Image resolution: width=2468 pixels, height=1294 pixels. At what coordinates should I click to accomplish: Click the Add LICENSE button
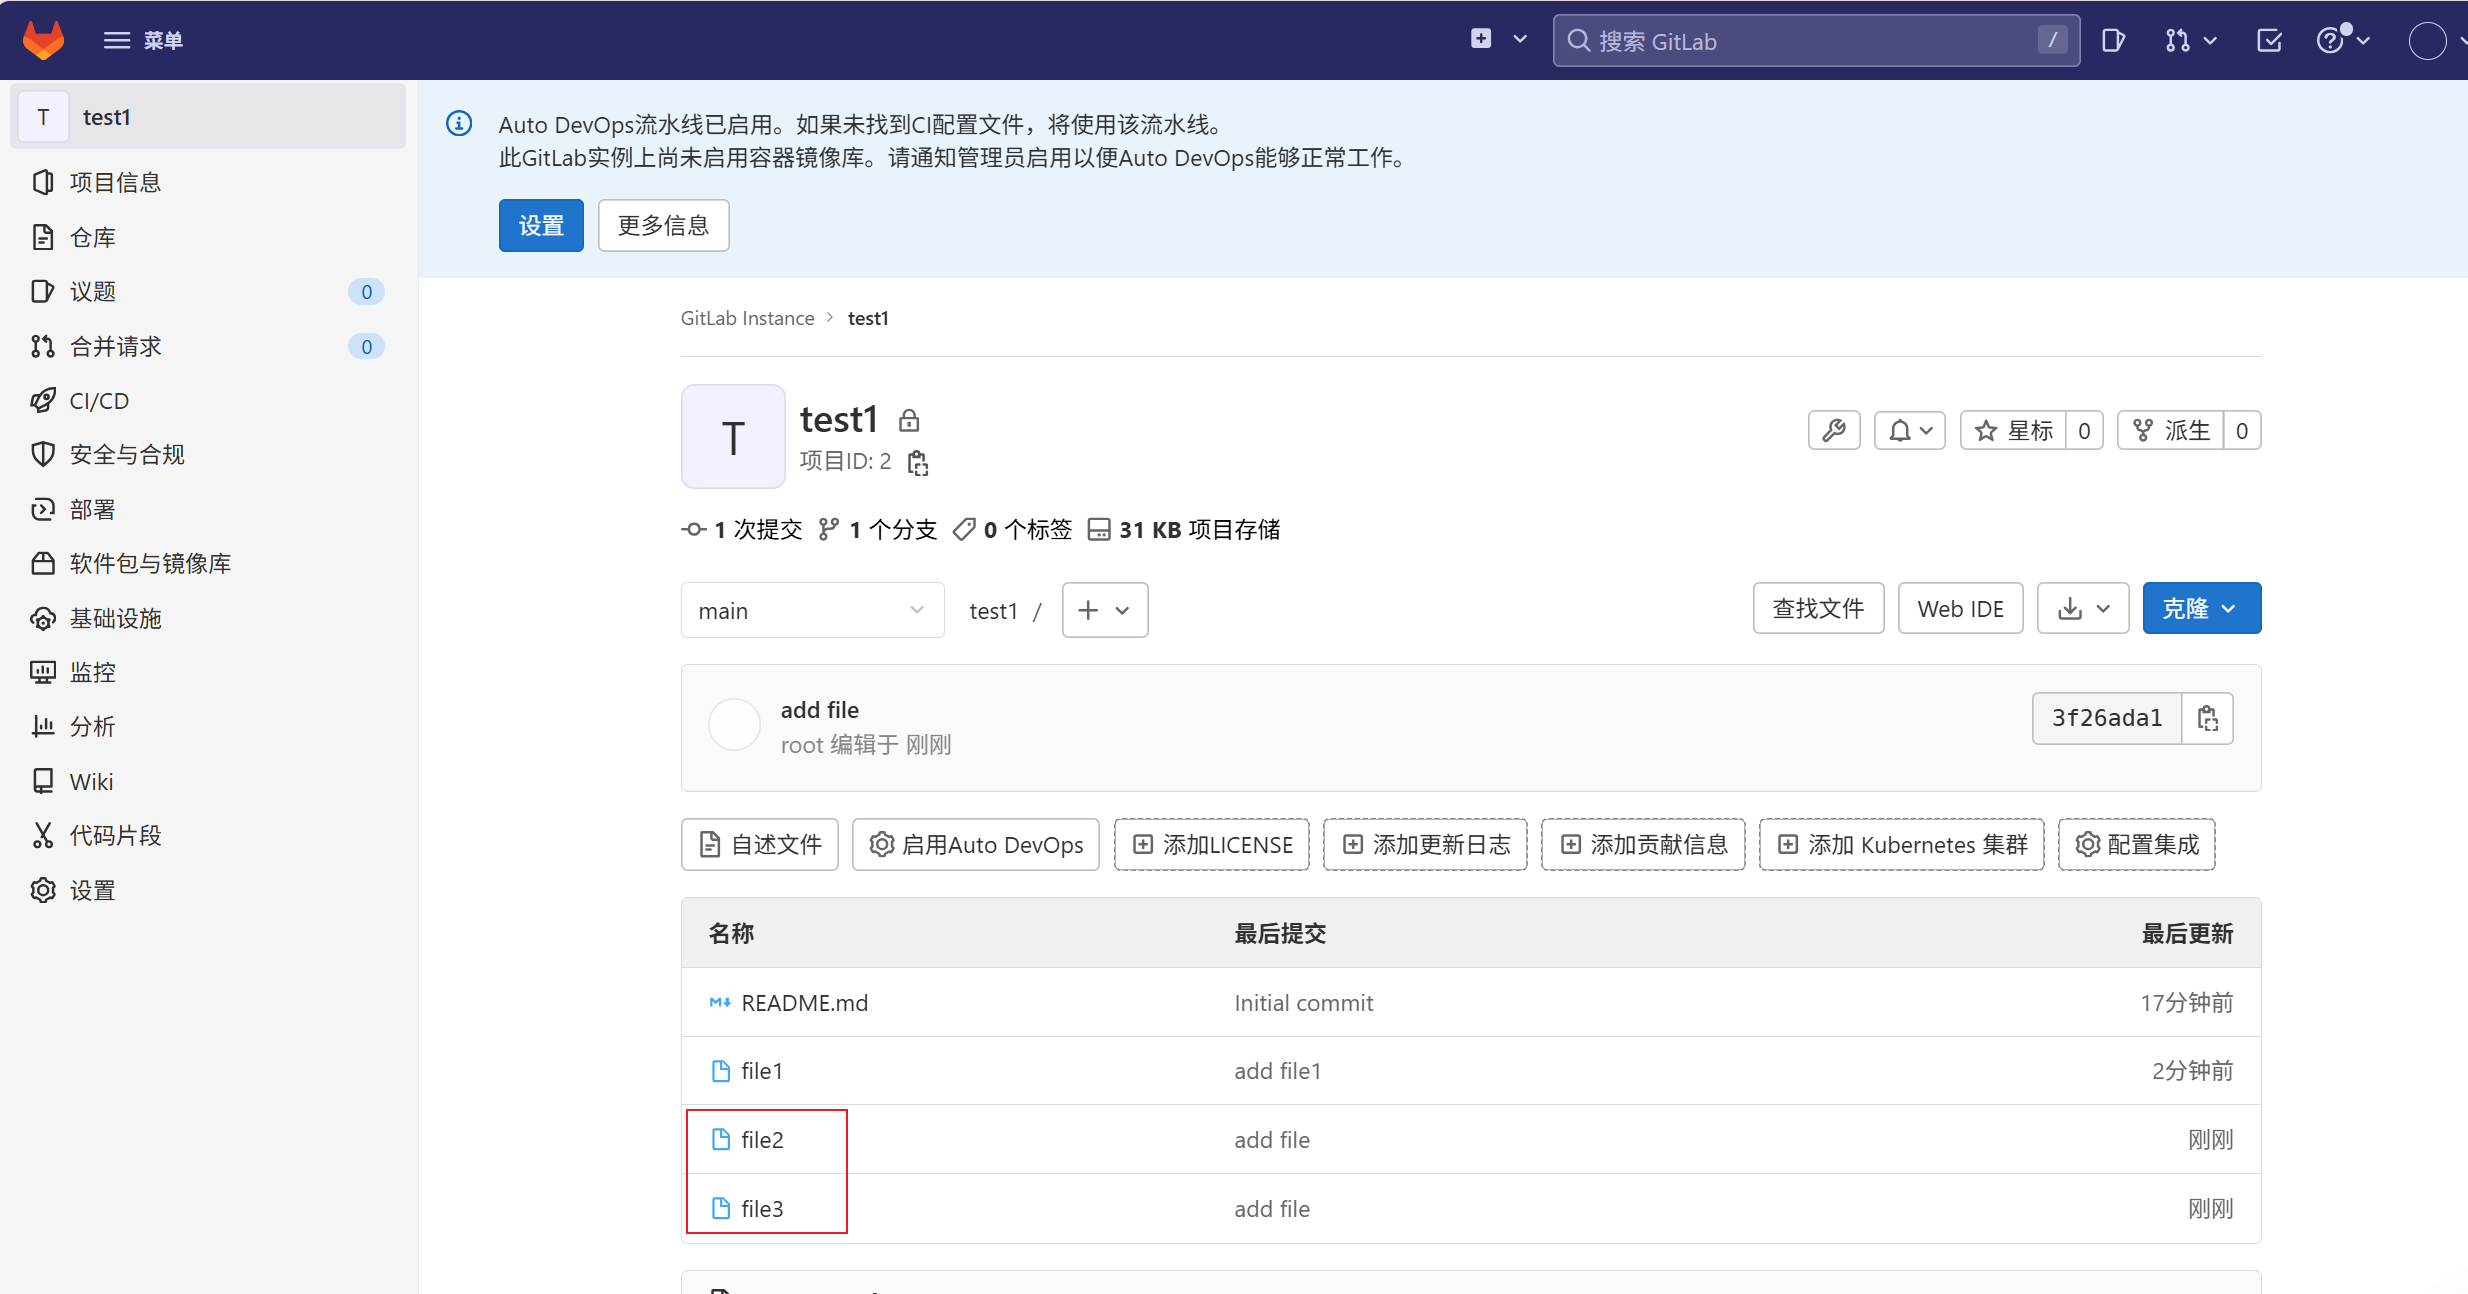coord(1211,845)
